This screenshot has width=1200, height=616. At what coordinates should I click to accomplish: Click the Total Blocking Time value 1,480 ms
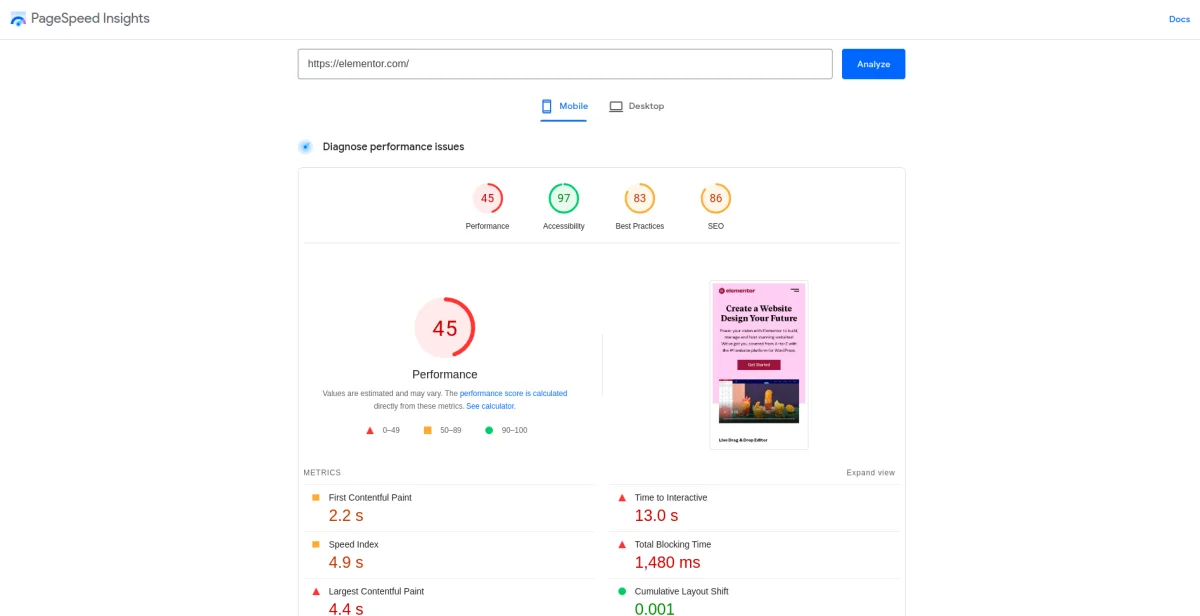pos(668,563)
